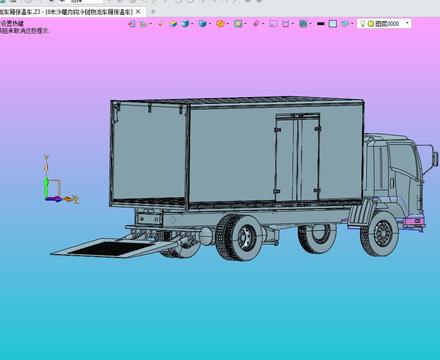Click the blue plane icon before layer box
440x360 pixels.
tap(345, 24)
